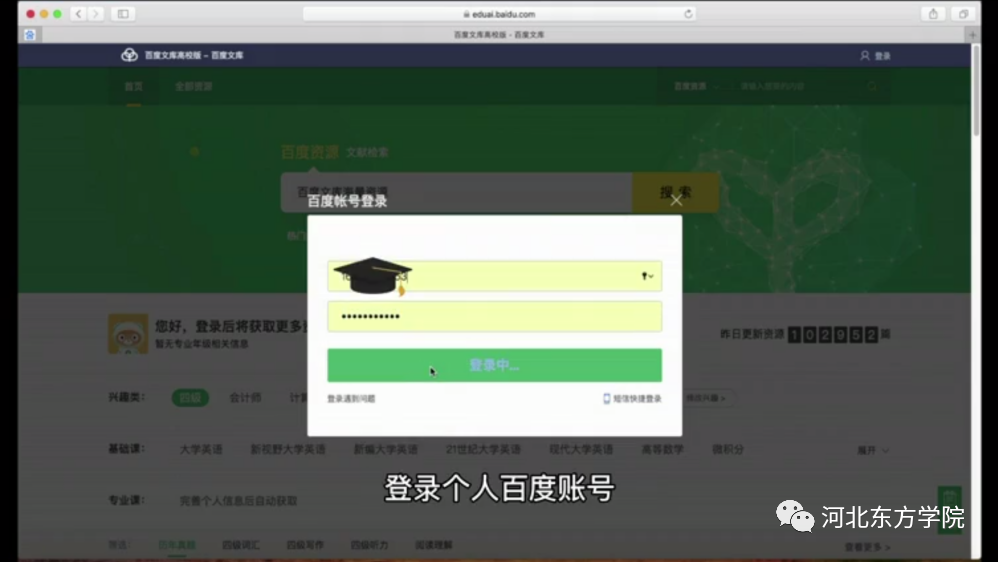Show all tabs overview icon

964,13
